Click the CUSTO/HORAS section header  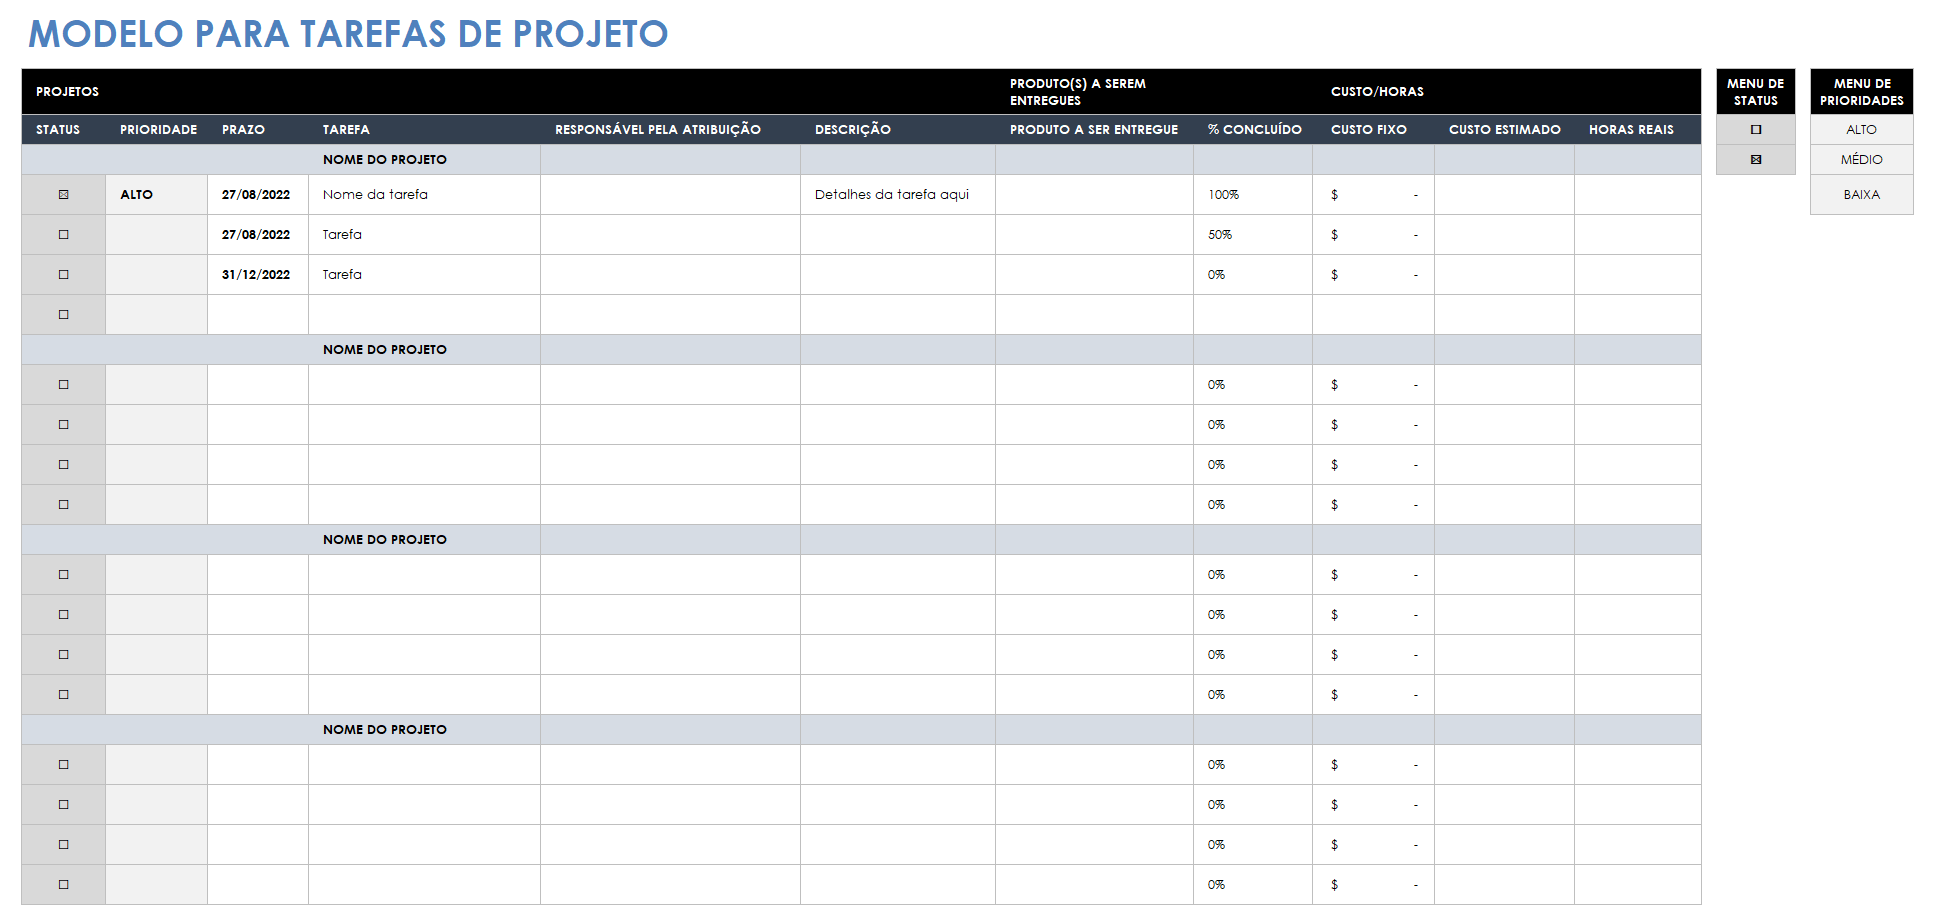coord(1377,92)
